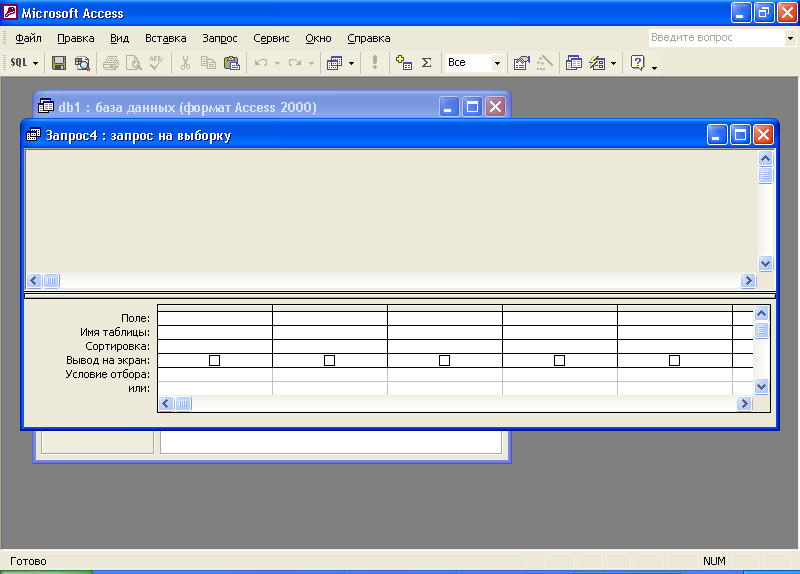
Task: Click the Запрос4 query window icon
Action: pos(34,135)
